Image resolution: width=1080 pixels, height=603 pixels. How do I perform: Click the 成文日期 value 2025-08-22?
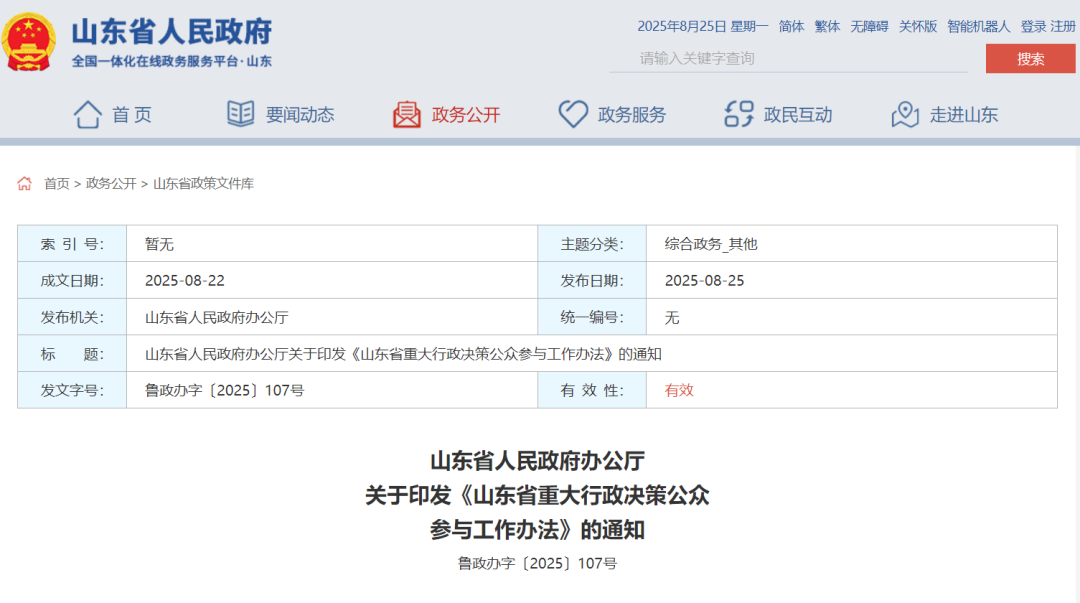(185, 280)
